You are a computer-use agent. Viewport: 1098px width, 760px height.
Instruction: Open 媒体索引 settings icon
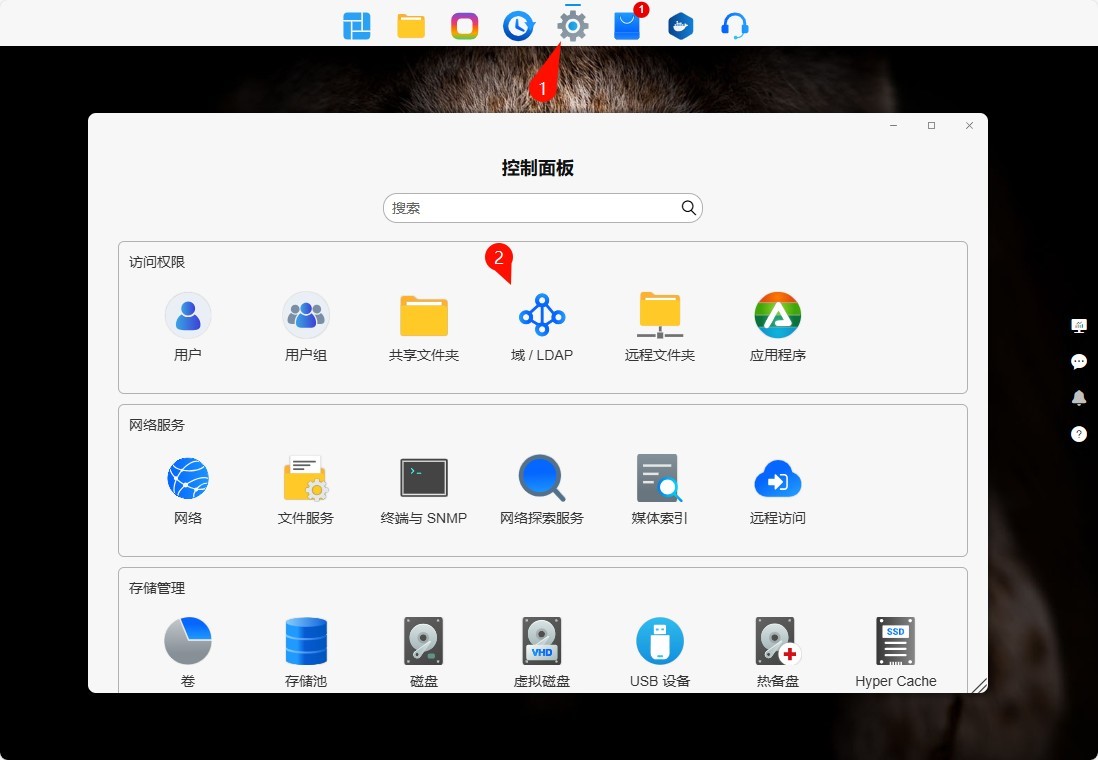tap(660, 478)
